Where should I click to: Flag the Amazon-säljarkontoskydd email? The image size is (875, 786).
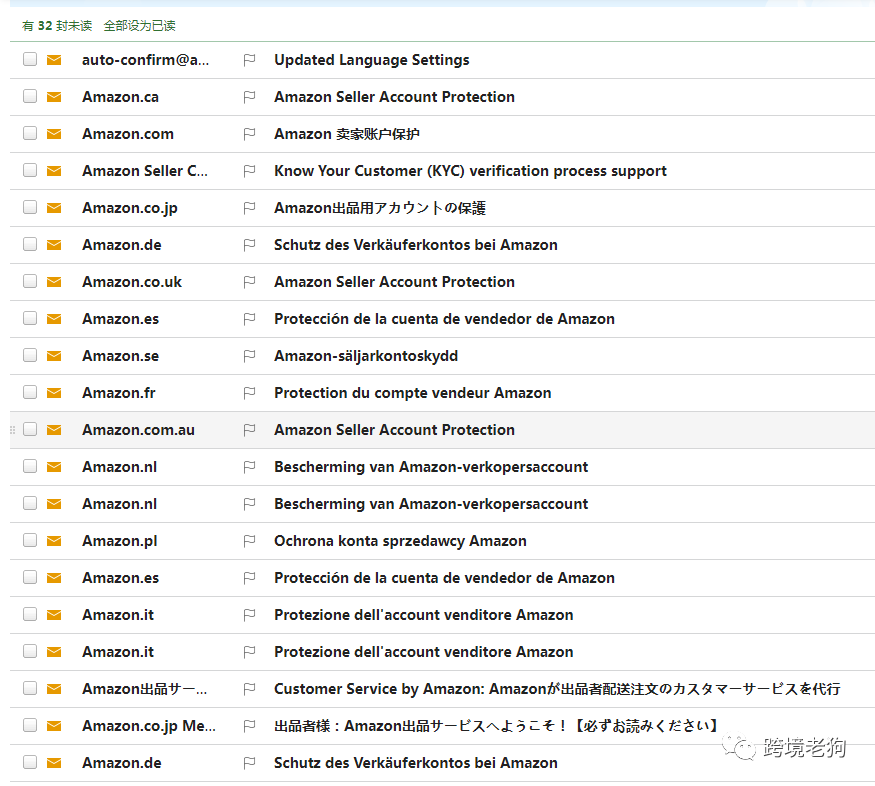click(249, 356)
